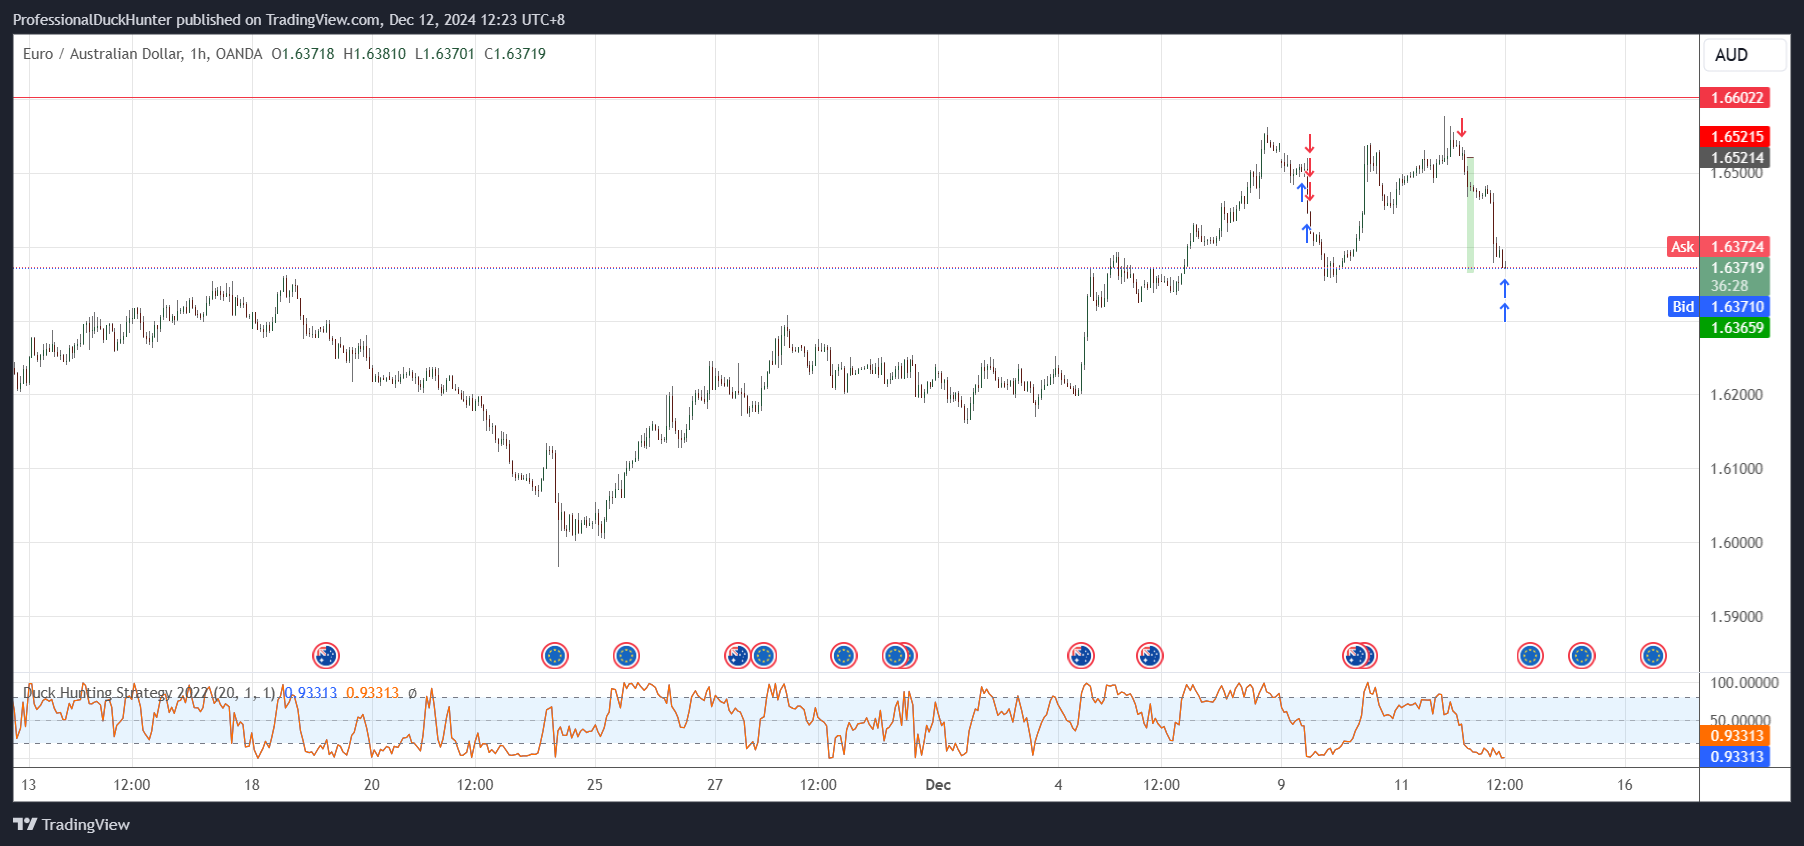Click the L1.63701 low value
Image resolution: width=1804 pixels, height=846 pixels.
pos(445,54)
